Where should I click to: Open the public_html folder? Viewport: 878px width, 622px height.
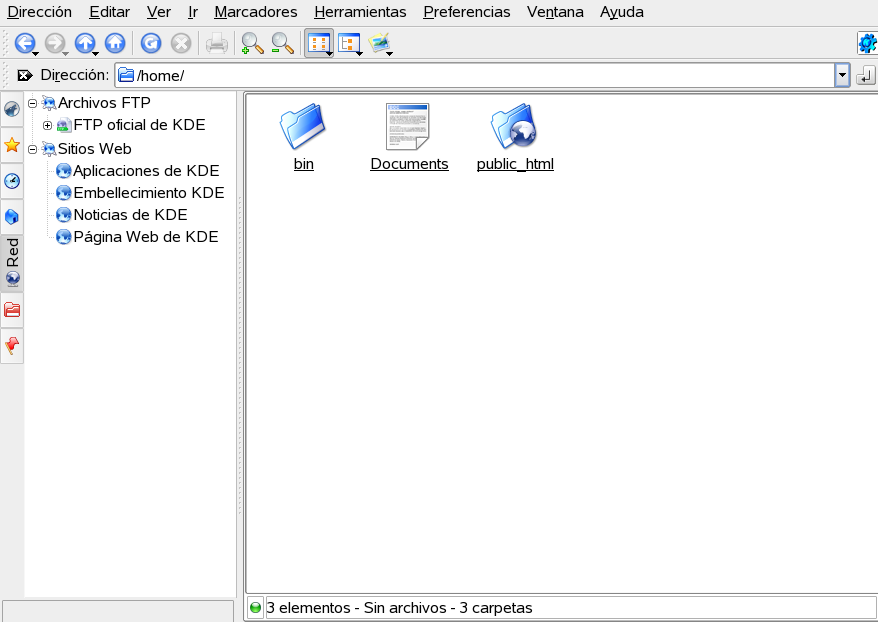coord(515,164)
